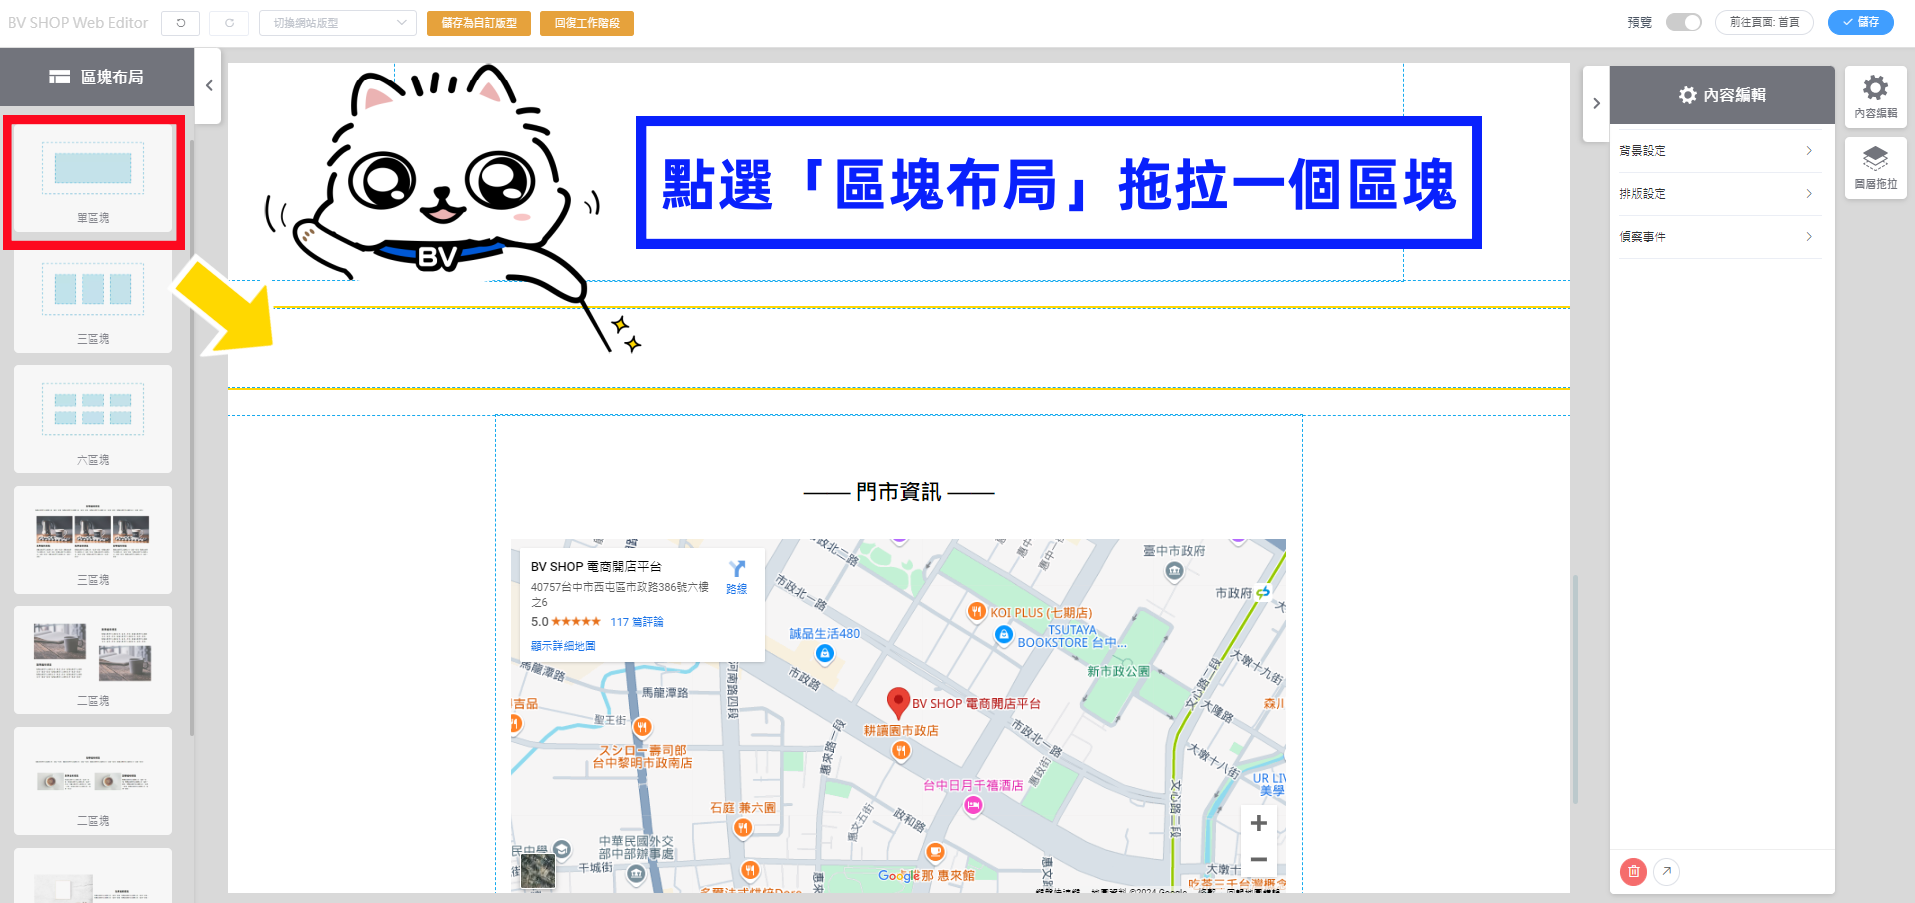Open the 圖層拖拉 layers tab

1876,168
